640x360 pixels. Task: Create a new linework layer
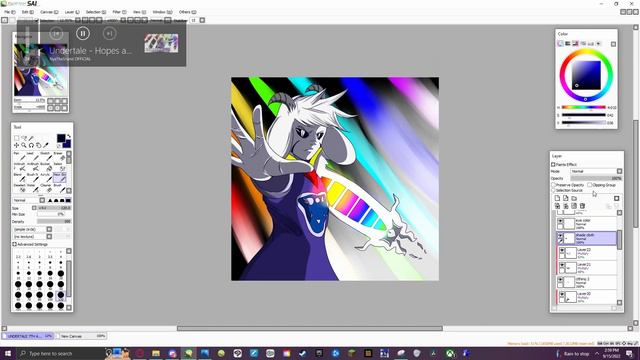pos(566,198)
